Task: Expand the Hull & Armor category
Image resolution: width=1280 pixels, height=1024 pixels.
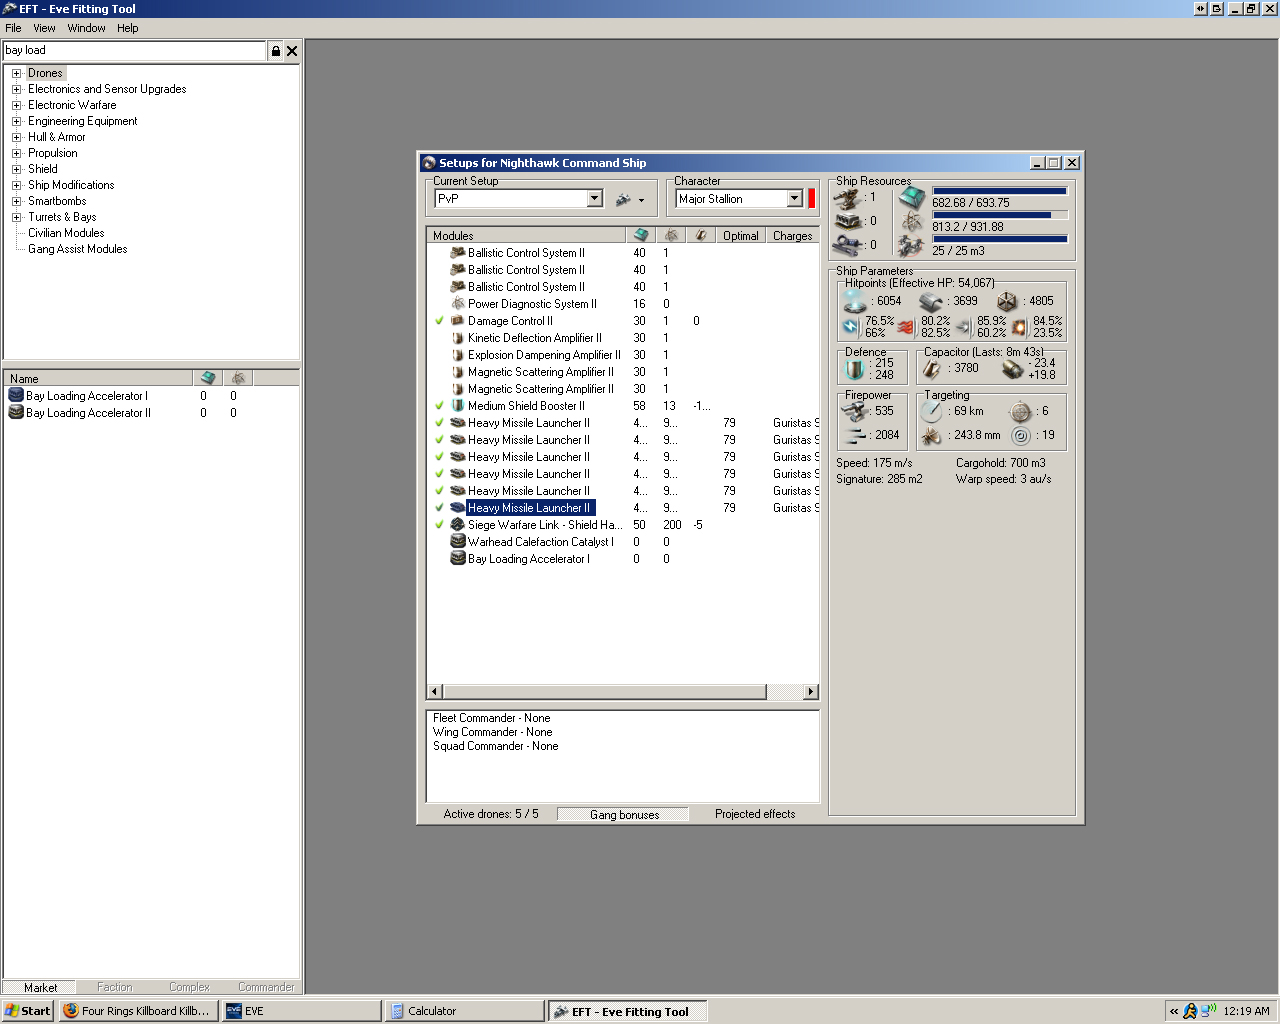Action: pyautogui.click(x=16, y=137)
